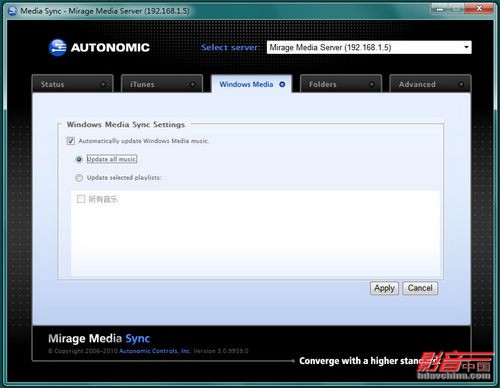Click the indicator dot on Advanced tab

coord(461,84)
